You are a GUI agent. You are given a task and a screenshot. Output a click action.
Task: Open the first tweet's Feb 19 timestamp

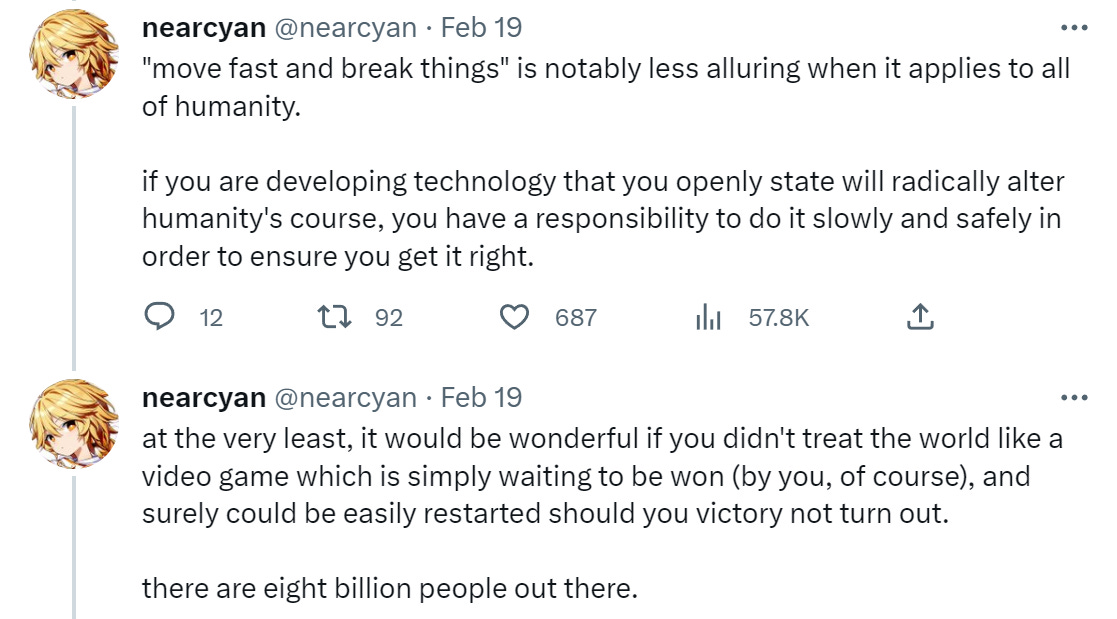click(x=481, y=28)
